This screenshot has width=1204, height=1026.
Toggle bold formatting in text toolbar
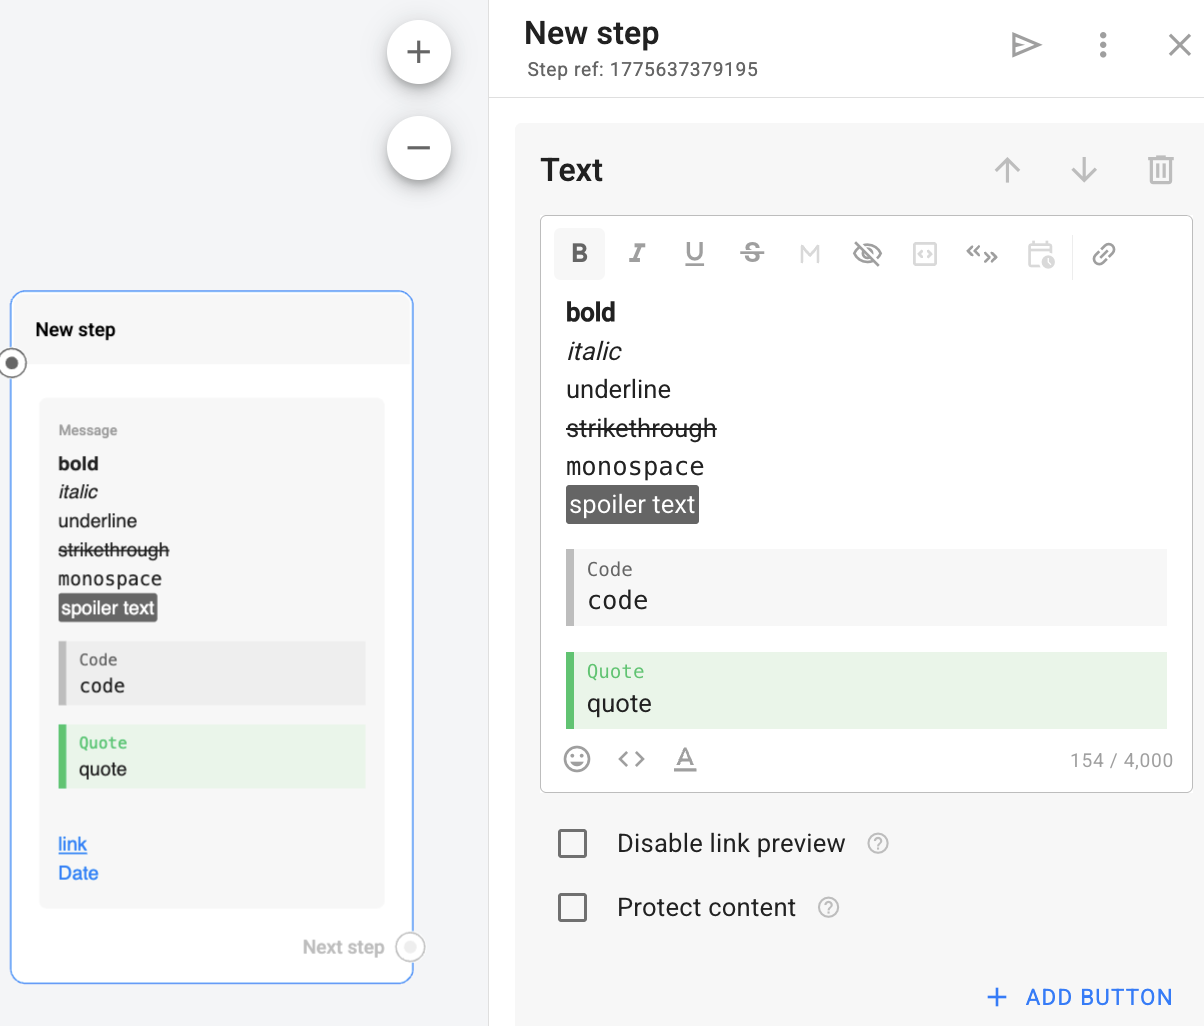tap(579, 254)
